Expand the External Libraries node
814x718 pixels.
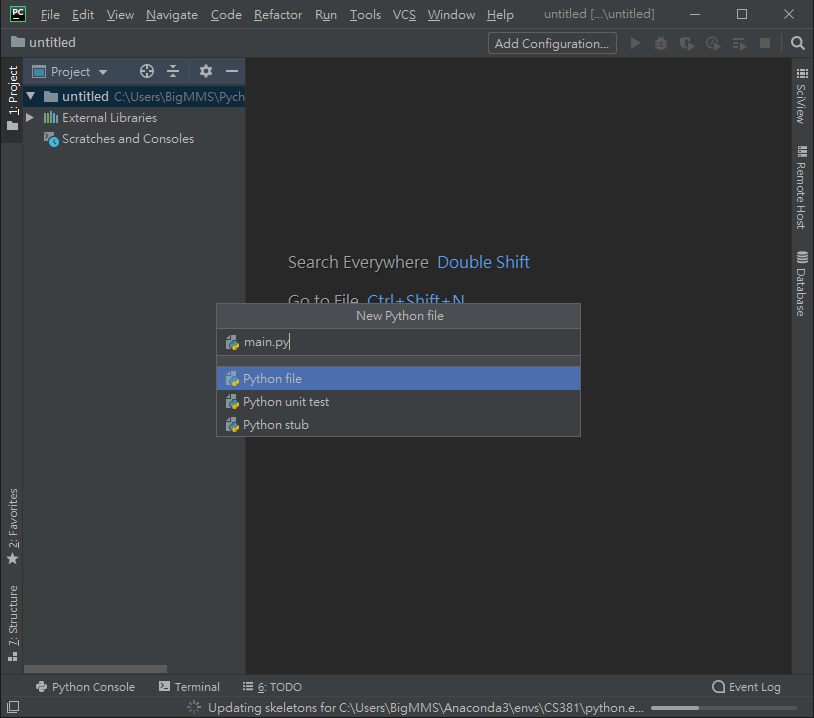coord(30,118)
